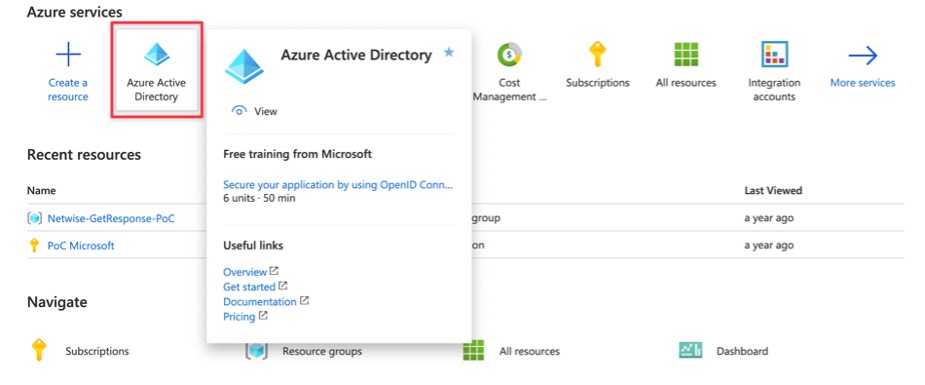Click the resource group icon beside Netwise-GetResponse-PoC

[x=35, y=218]
